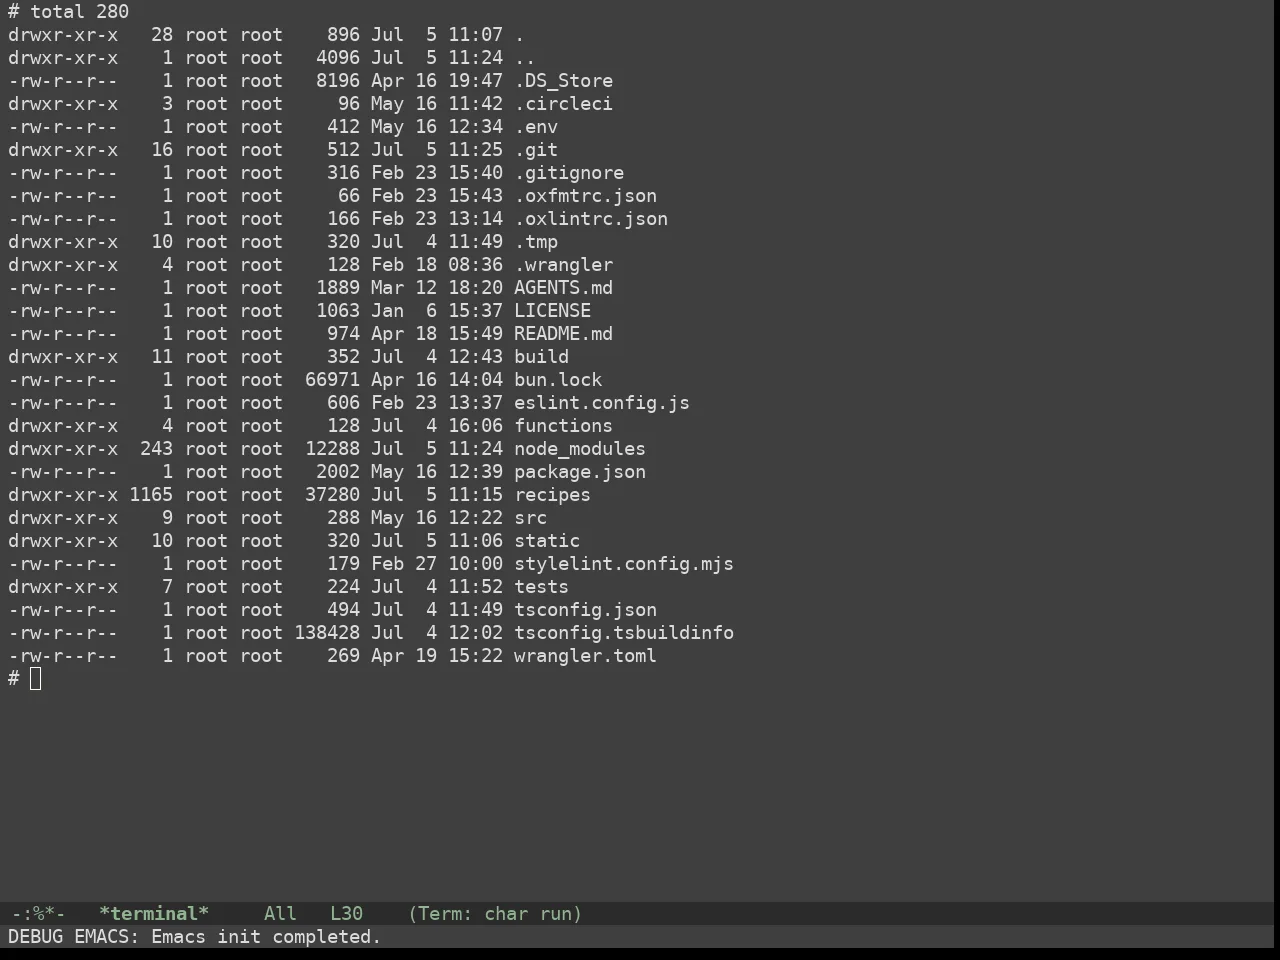This screenshot has width=1280, height=960.
Task: Select the recipes directory name
Action: click(552, 495)
